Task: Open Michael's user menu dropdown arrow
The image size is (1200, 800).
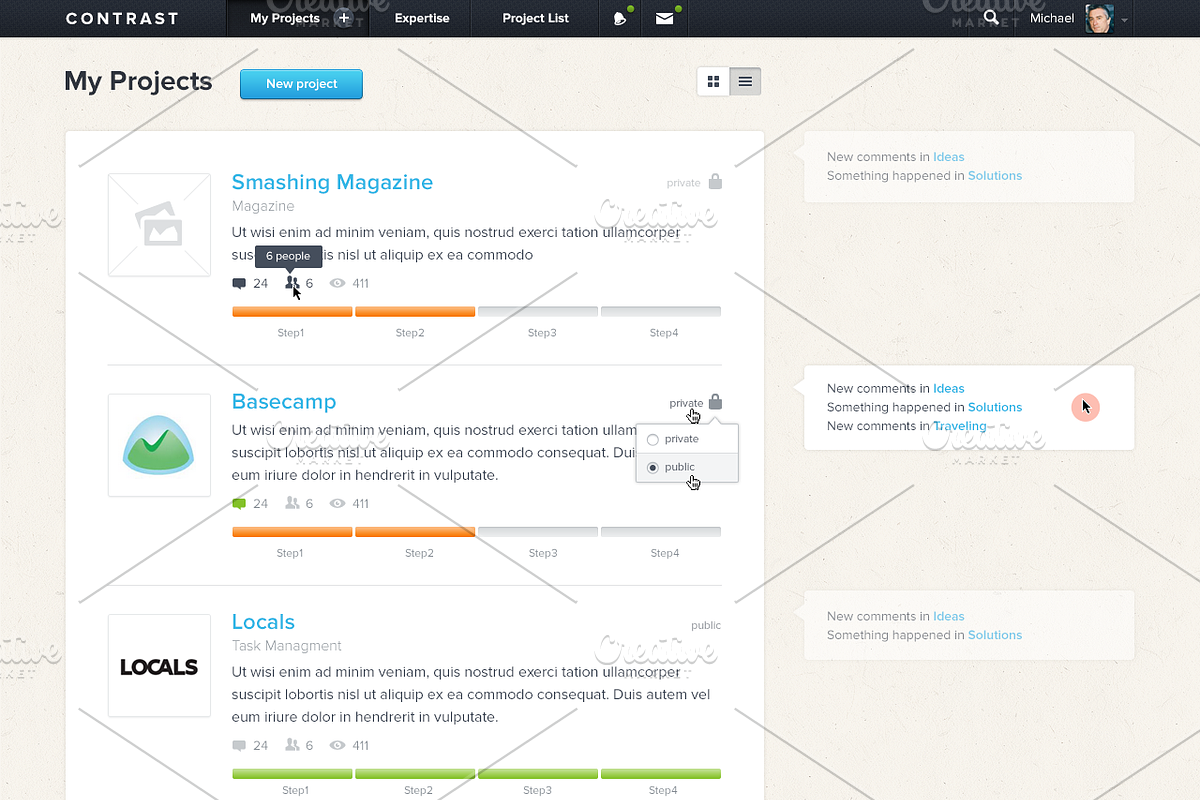Action: pos(1125,19)
